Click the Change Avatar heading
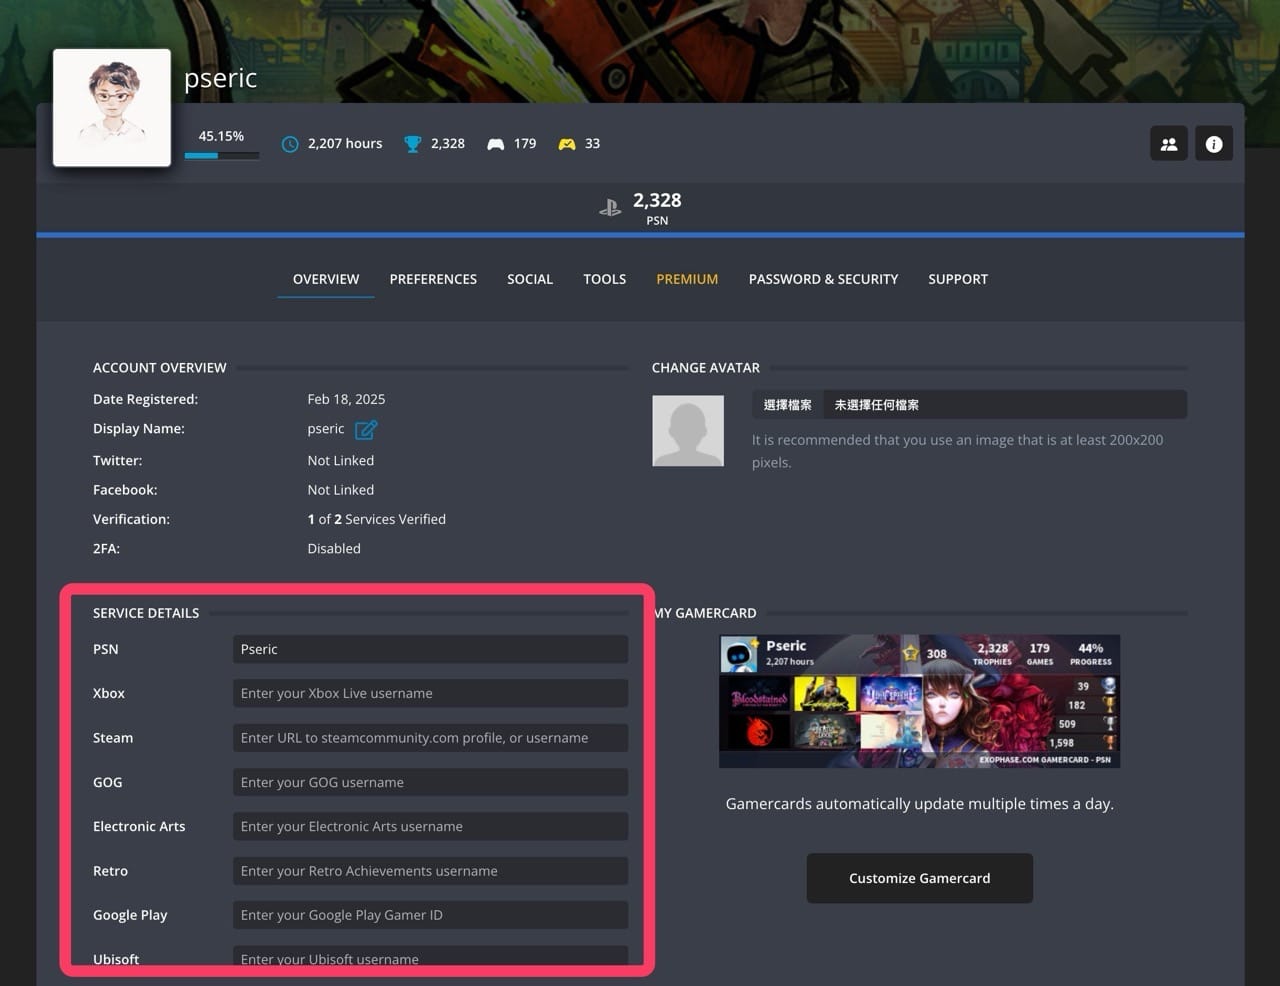1280x986 pixels. click(x=706, y=368)
